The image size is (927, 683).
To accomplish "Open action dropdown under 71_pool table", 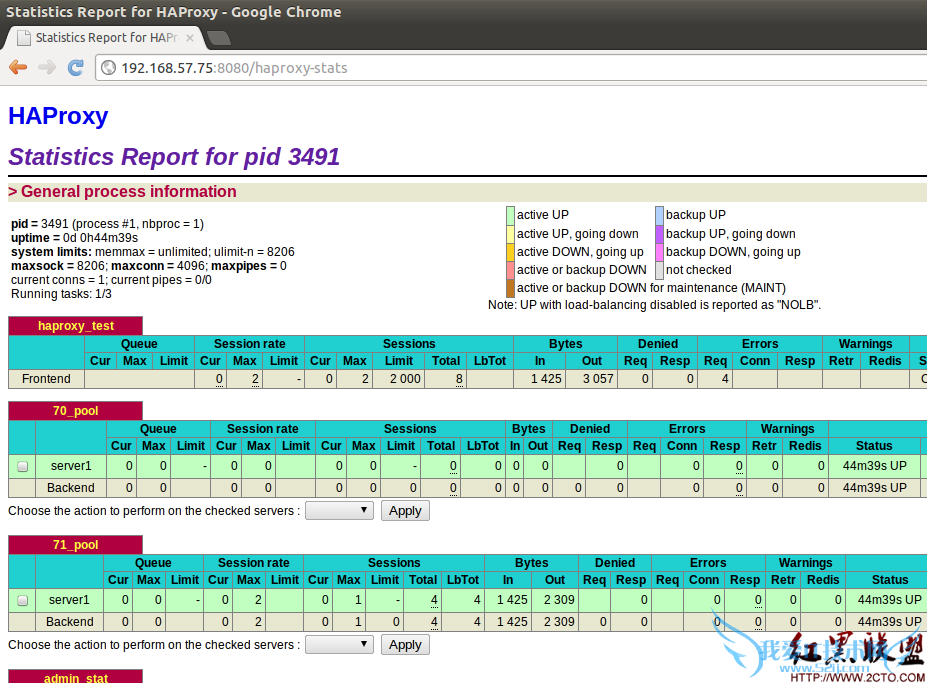I will click(339, 645).
